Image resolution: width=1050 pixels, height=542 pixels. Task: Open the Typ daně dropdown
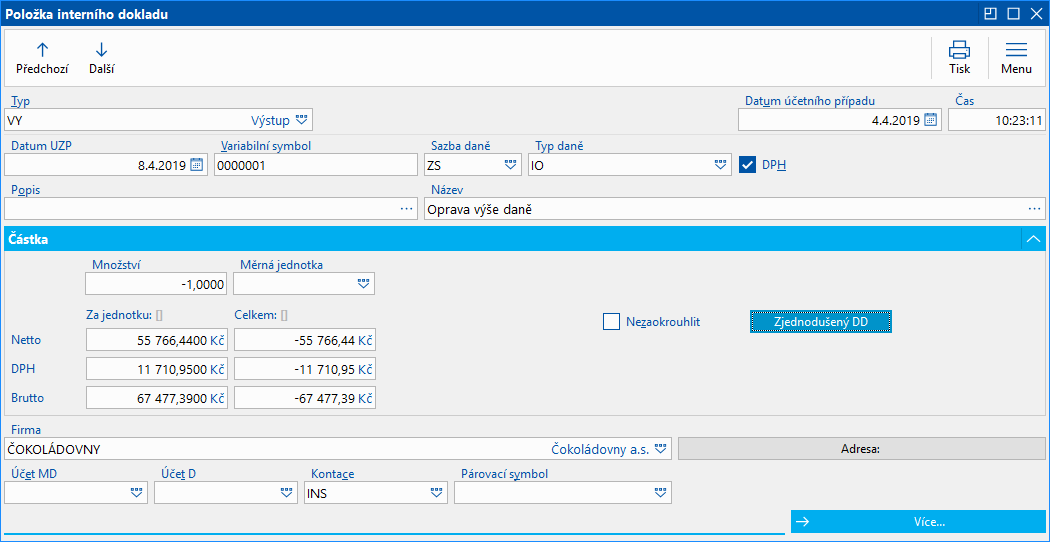pyautogui.click(x=720, y=165)
